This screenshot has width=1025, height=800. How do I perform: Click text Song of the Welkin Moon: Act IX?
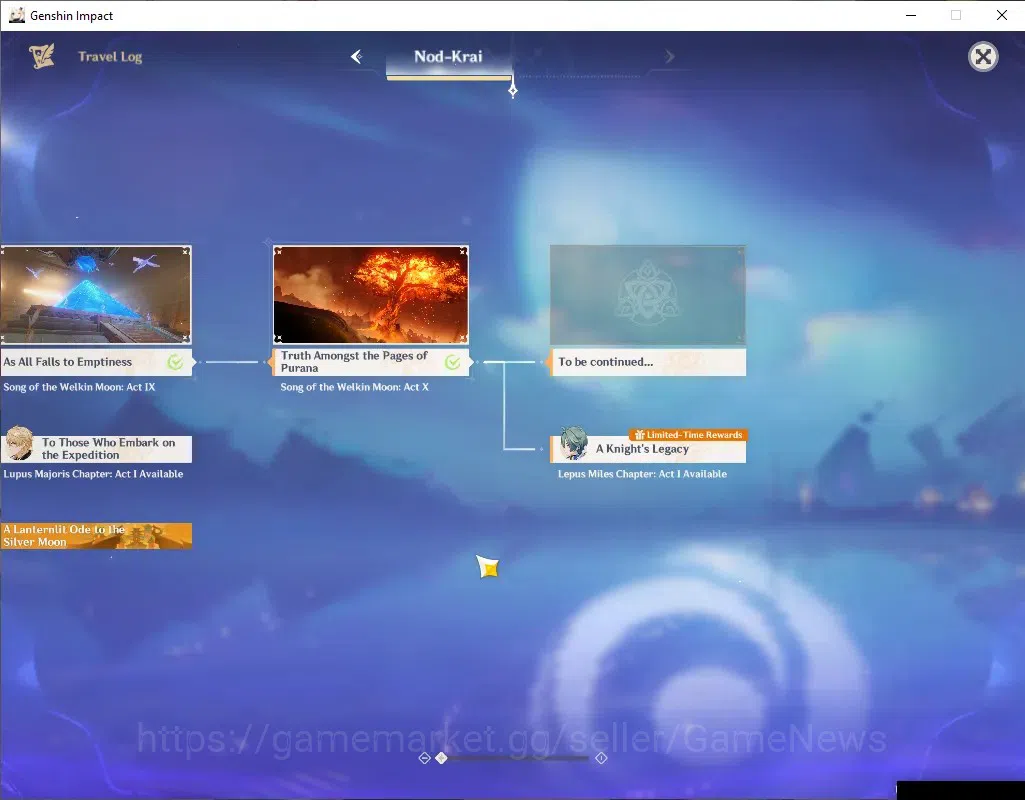click(x=79, y=387)
